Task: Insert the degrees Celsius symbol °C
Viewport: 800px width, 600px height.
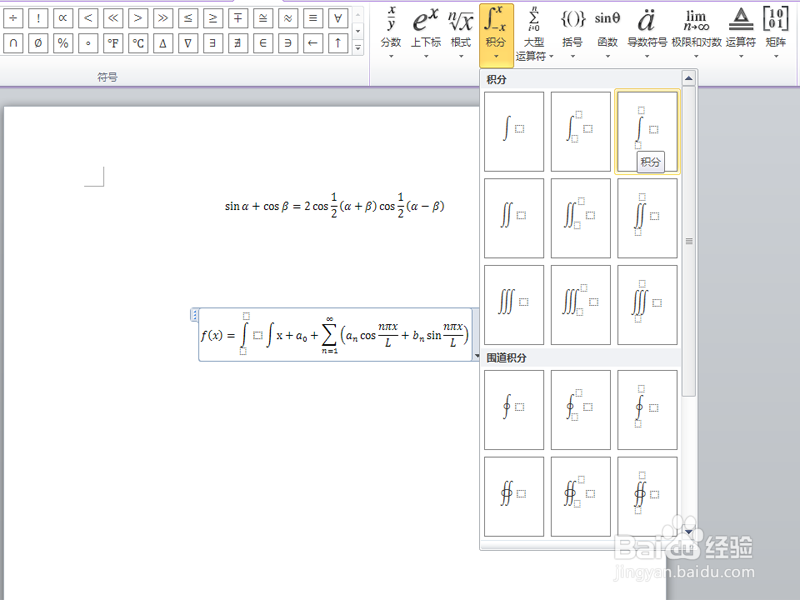Action: (137, 42)
